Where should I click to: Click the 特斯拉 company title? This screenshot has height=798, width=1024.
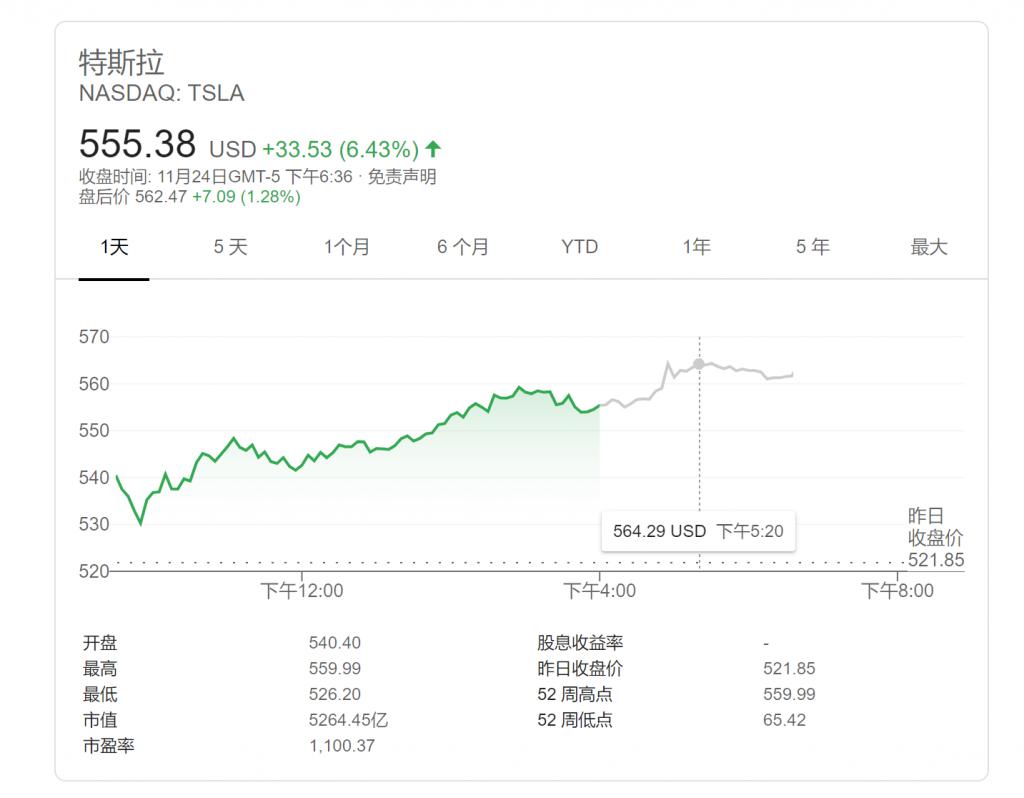point(121,63)
